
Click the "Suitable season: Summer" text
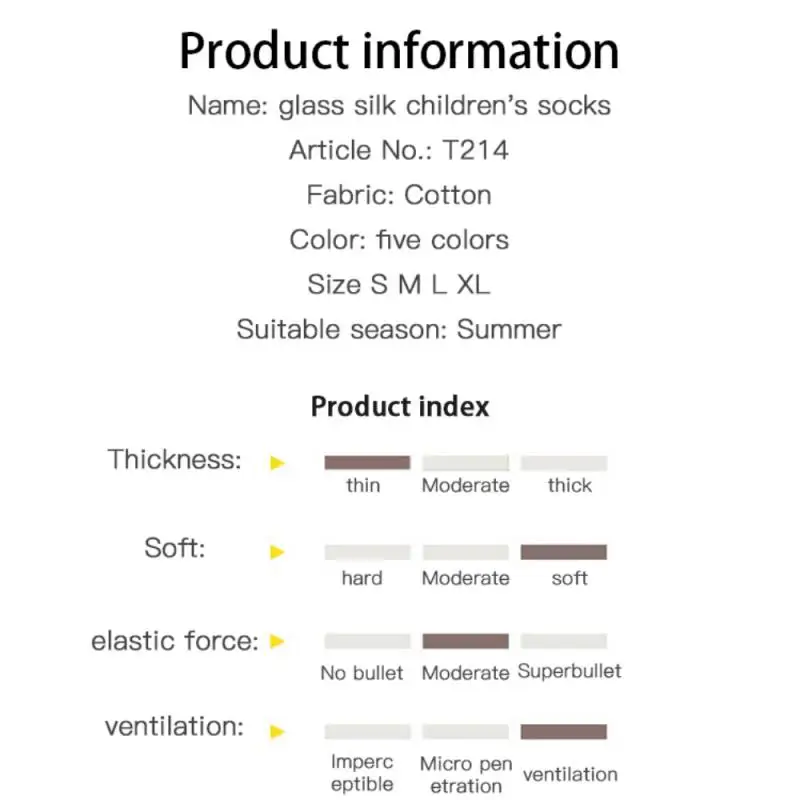[x=399, y=329]
